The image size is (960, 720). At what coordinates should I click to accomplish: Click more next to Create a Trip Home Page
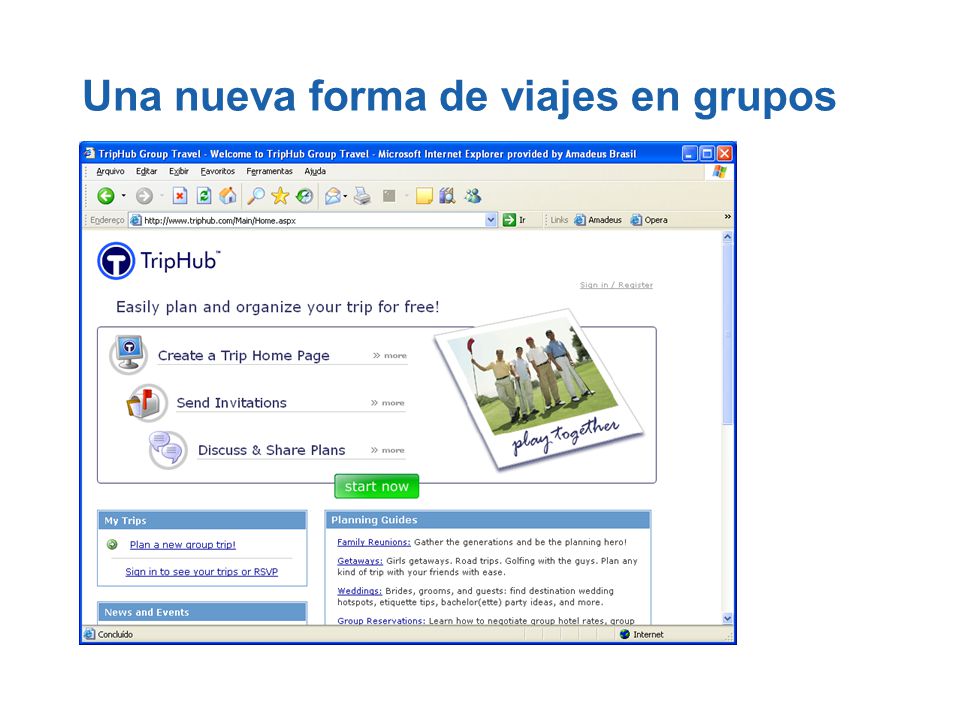tap(390, 355)
